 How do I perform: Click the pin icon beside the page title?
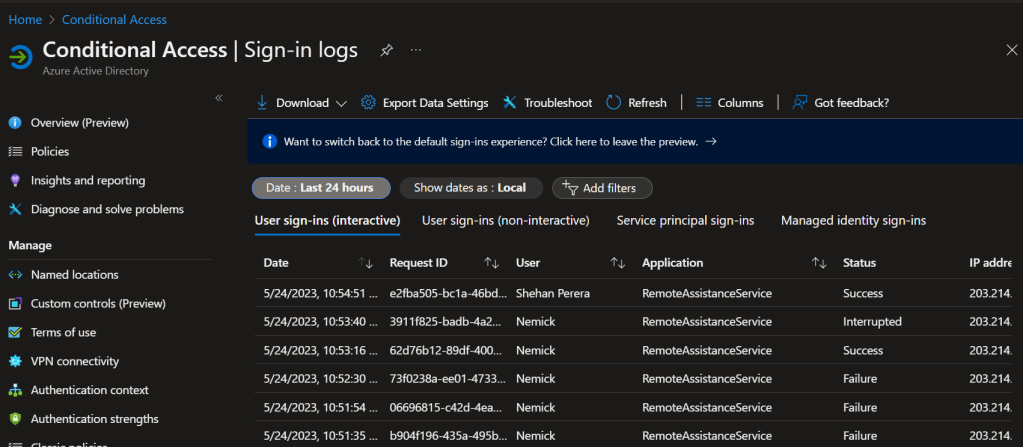(385, 50)
